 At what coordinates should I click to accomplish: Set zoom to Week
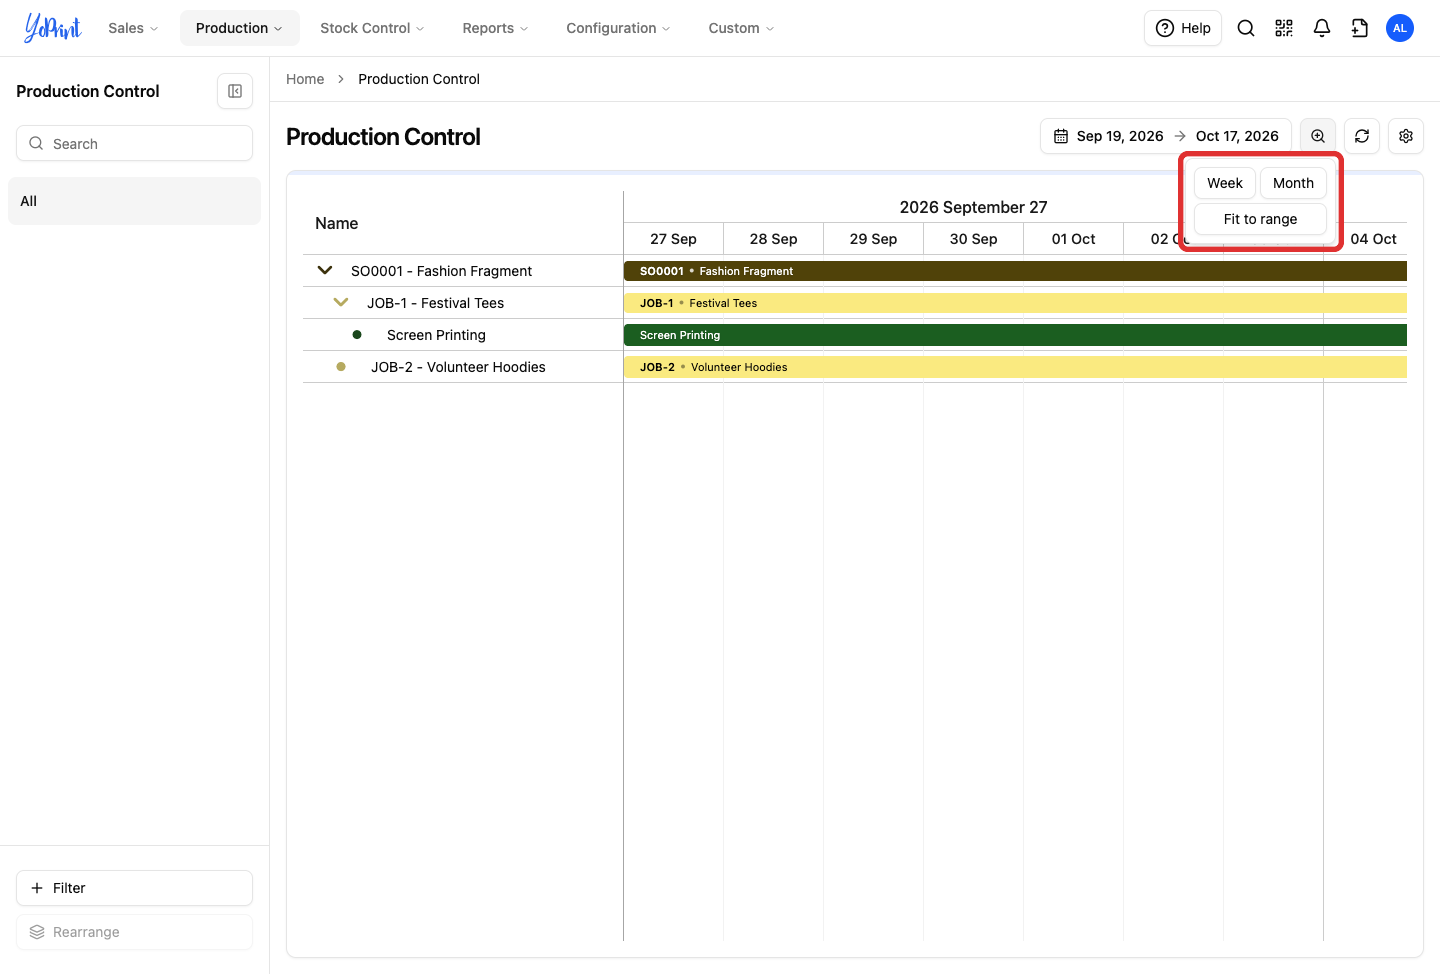1225,183
